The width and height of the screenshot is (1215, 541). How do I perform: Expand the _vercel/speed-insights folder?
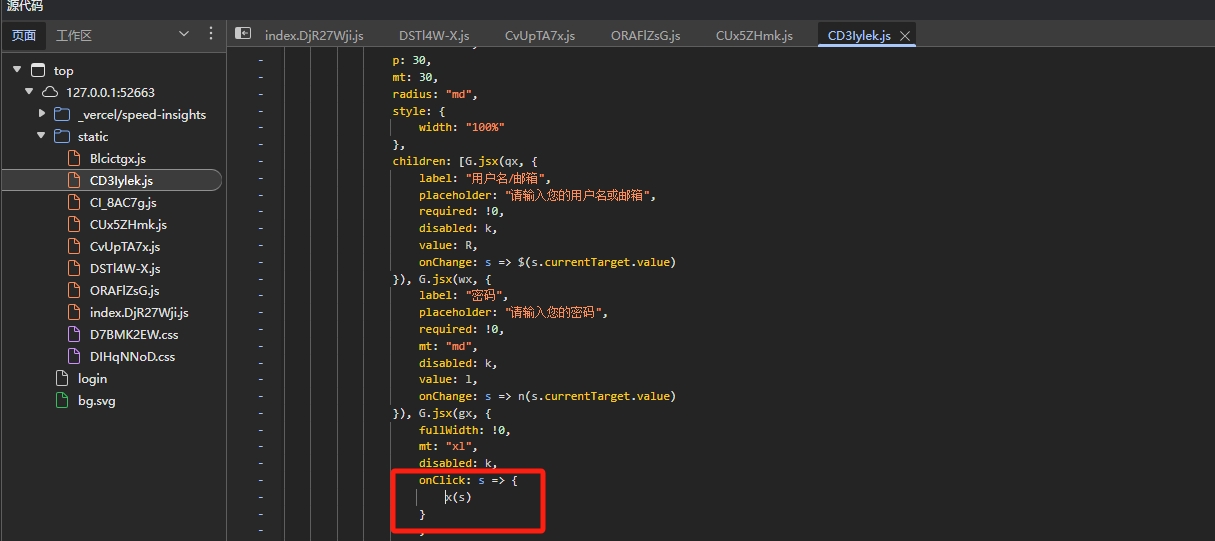click(x=42, y=114)
